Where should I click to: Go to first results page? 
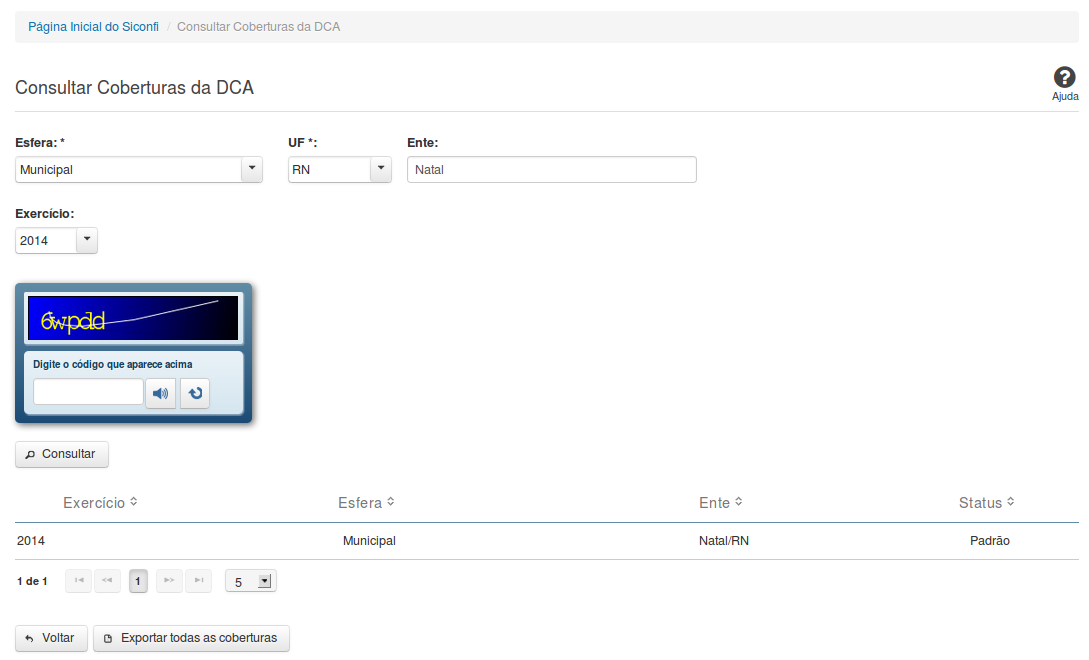79,581
